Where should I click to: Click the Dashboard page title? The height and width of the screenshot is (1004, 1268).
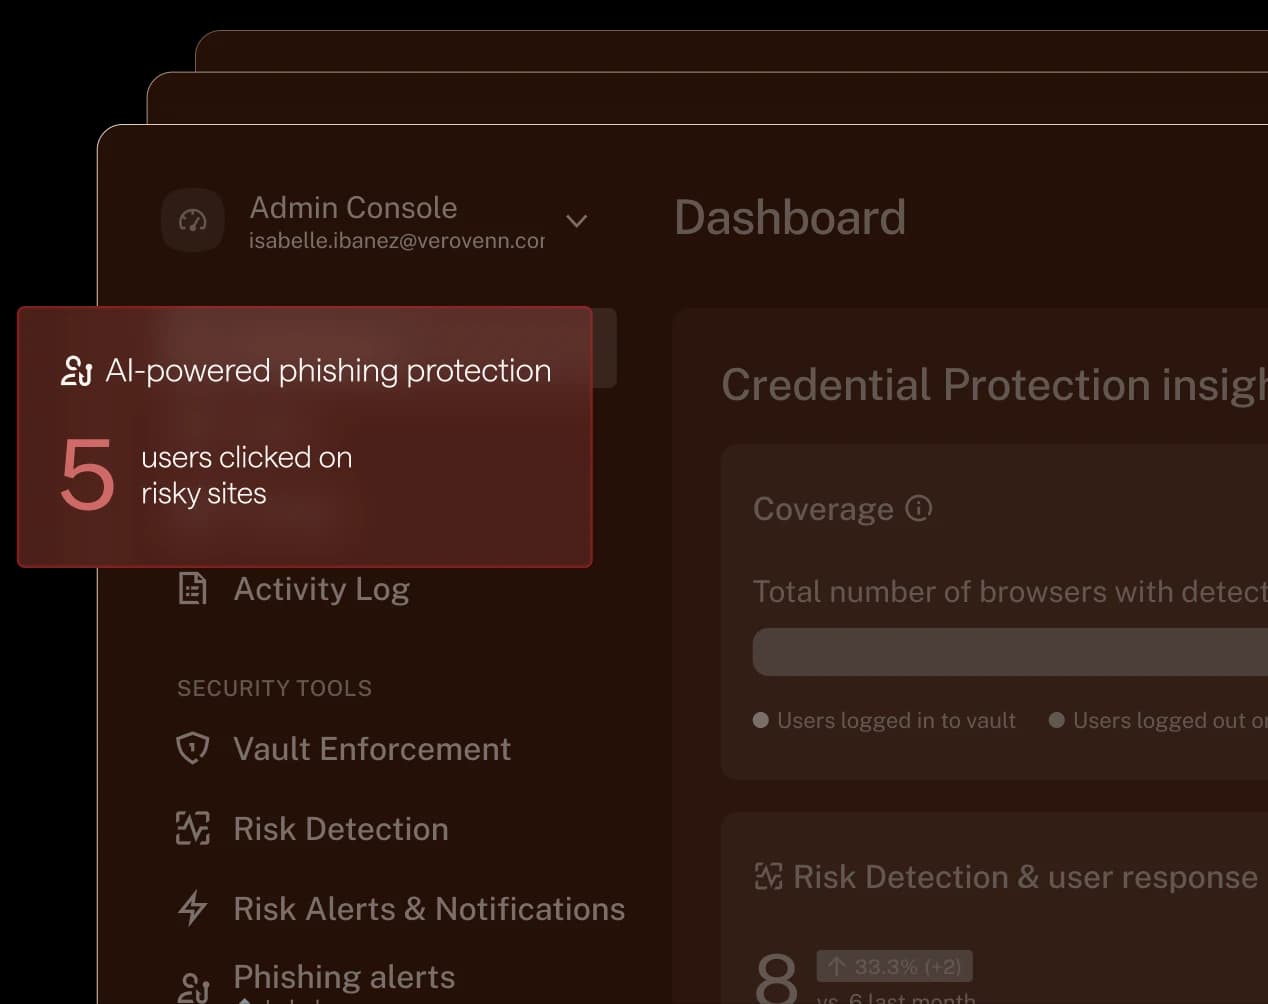pyautogui.click(x=790, y=218)
